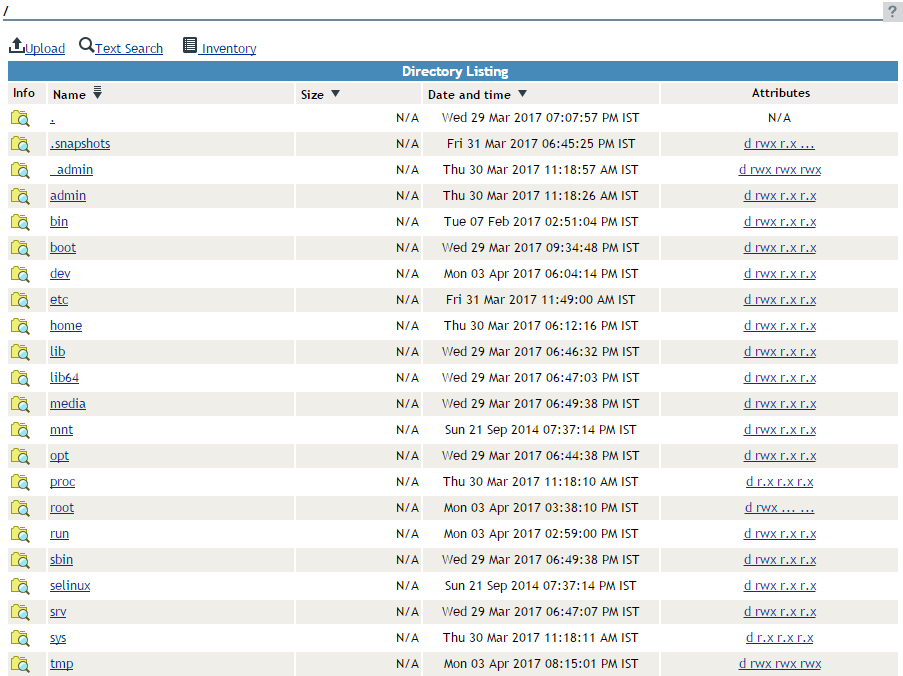Click the folder info icon beside "root"
The image size is (903, 676).
(x=20, y=507)
